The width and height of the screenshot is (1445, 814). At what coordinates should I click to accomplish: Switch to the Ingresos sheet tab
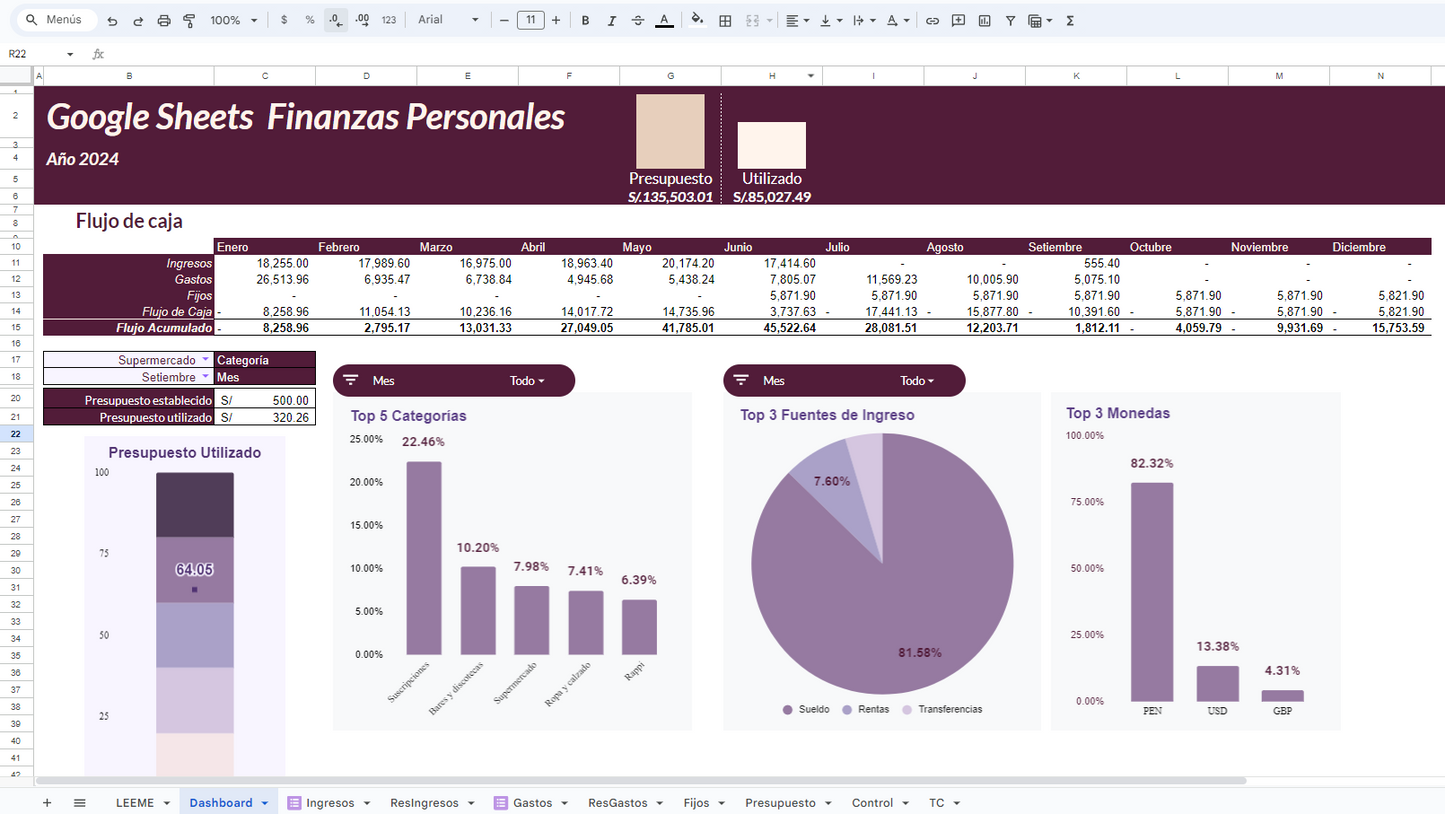coord(329,802)
